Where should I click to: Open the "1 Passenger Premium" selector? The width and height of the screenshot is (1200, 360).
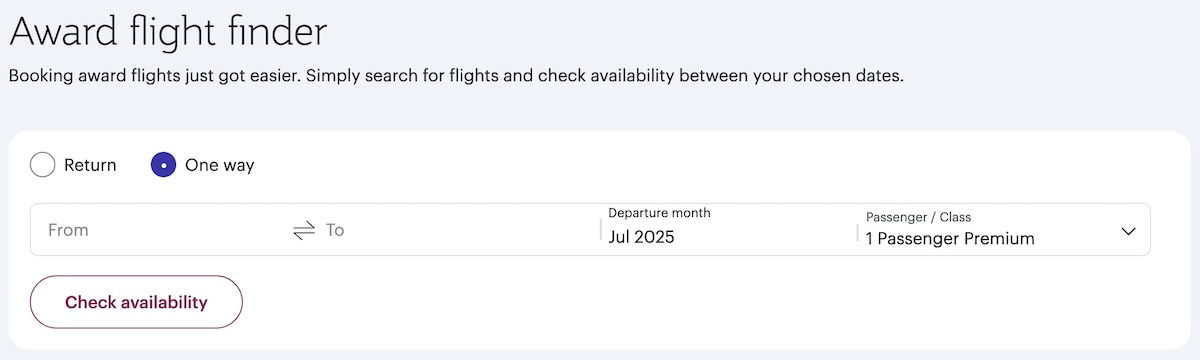pos(950,239)
